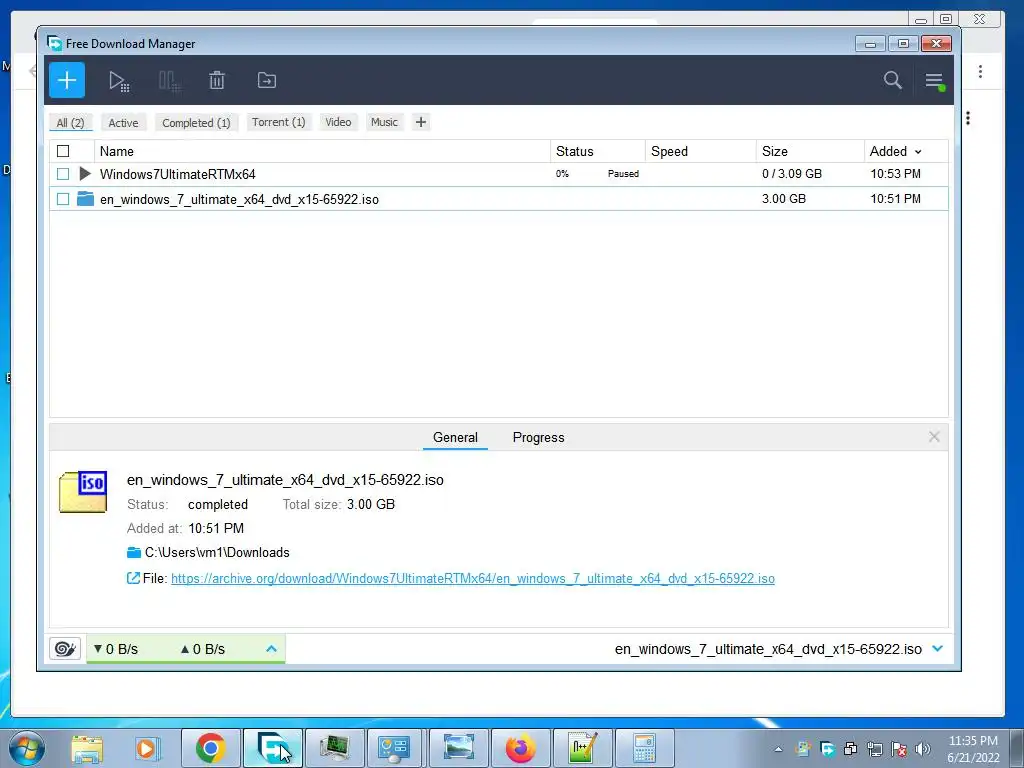Click the 3.00 GB size cell in list
Viewport: 1024px width, 768px height.
click(x=784, y=199)
